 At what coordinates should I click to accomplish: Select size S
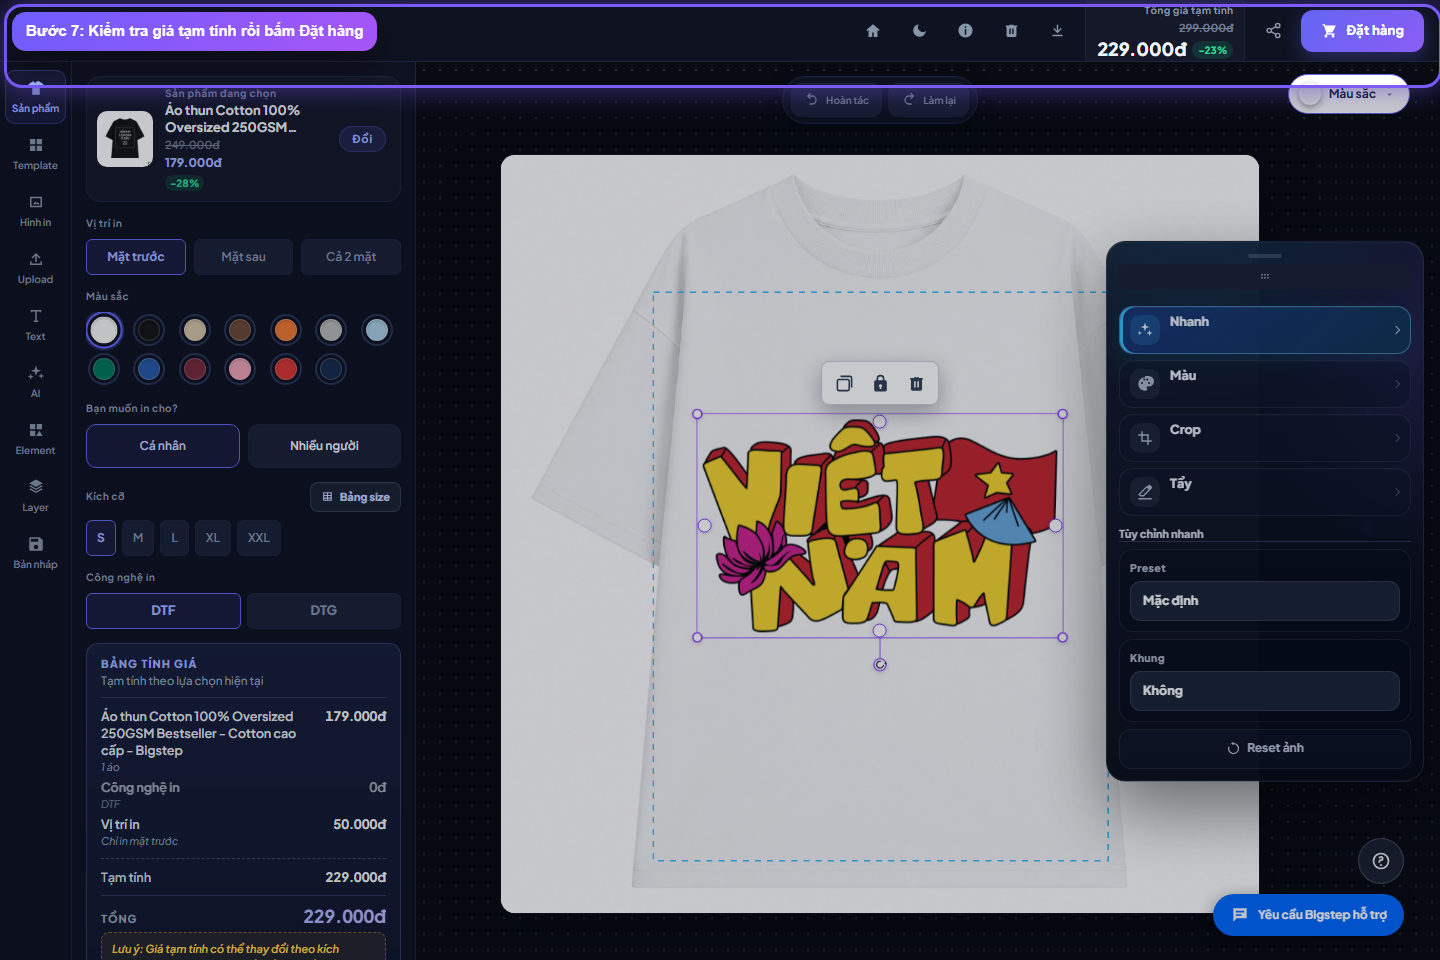click(101, 538)
